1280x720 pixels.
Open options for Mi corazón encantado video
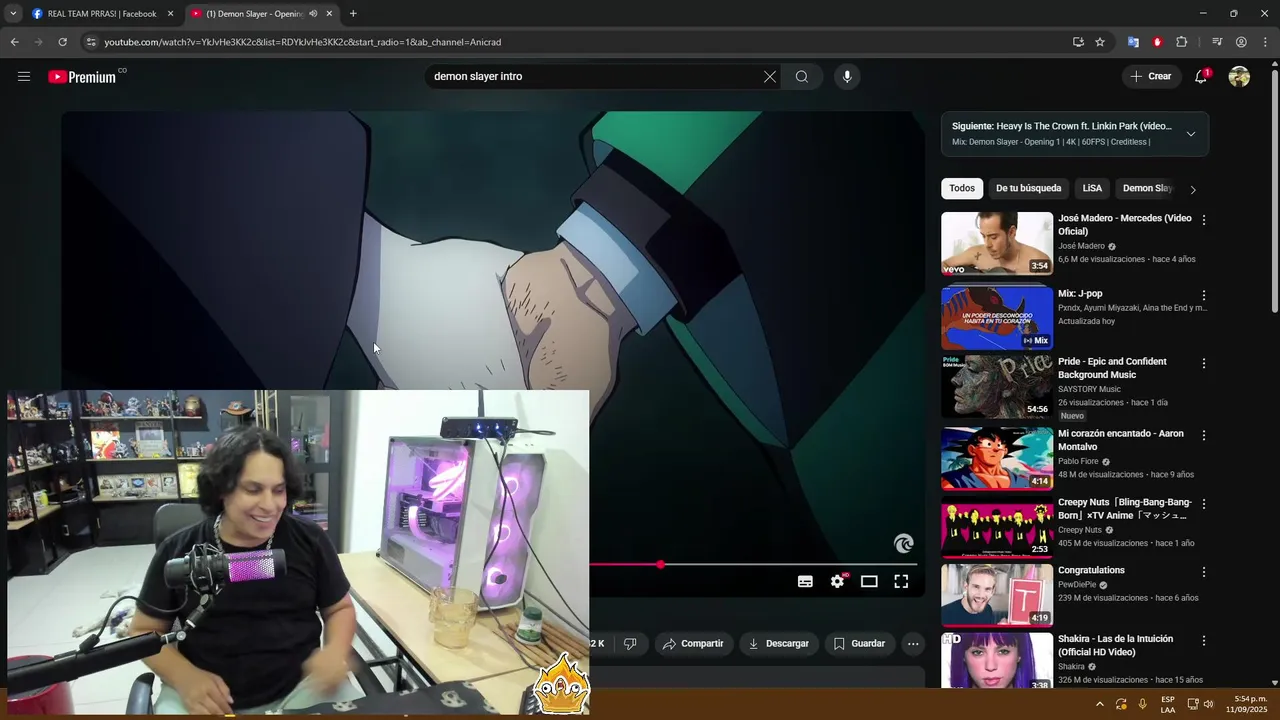[1204, 435]
